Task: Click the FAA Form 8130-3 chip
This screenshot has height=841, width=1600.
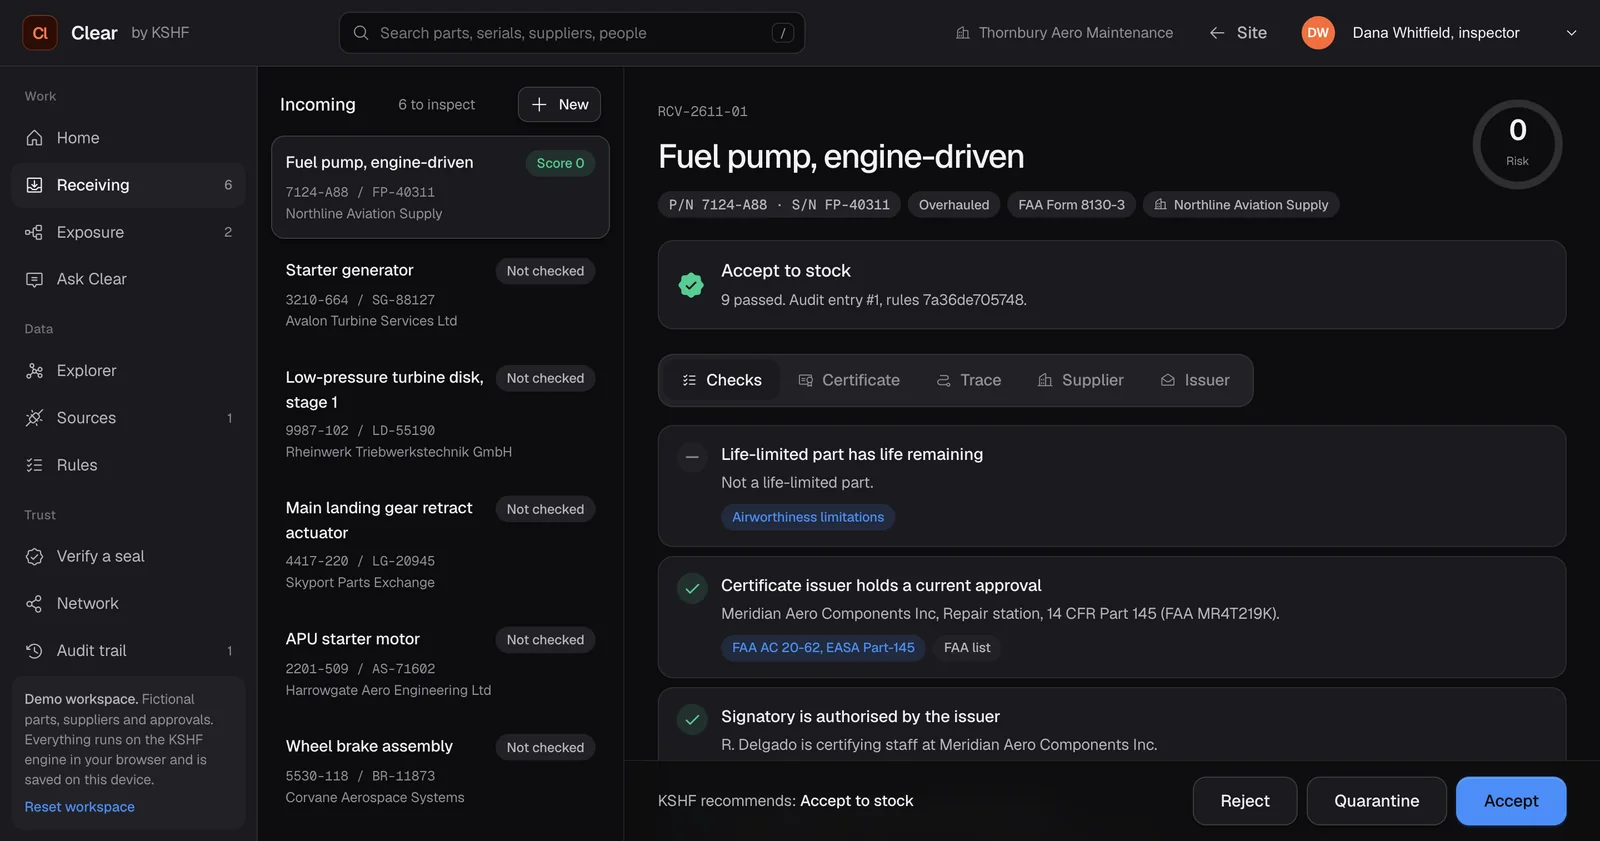Action: [x=1071, y=205]
